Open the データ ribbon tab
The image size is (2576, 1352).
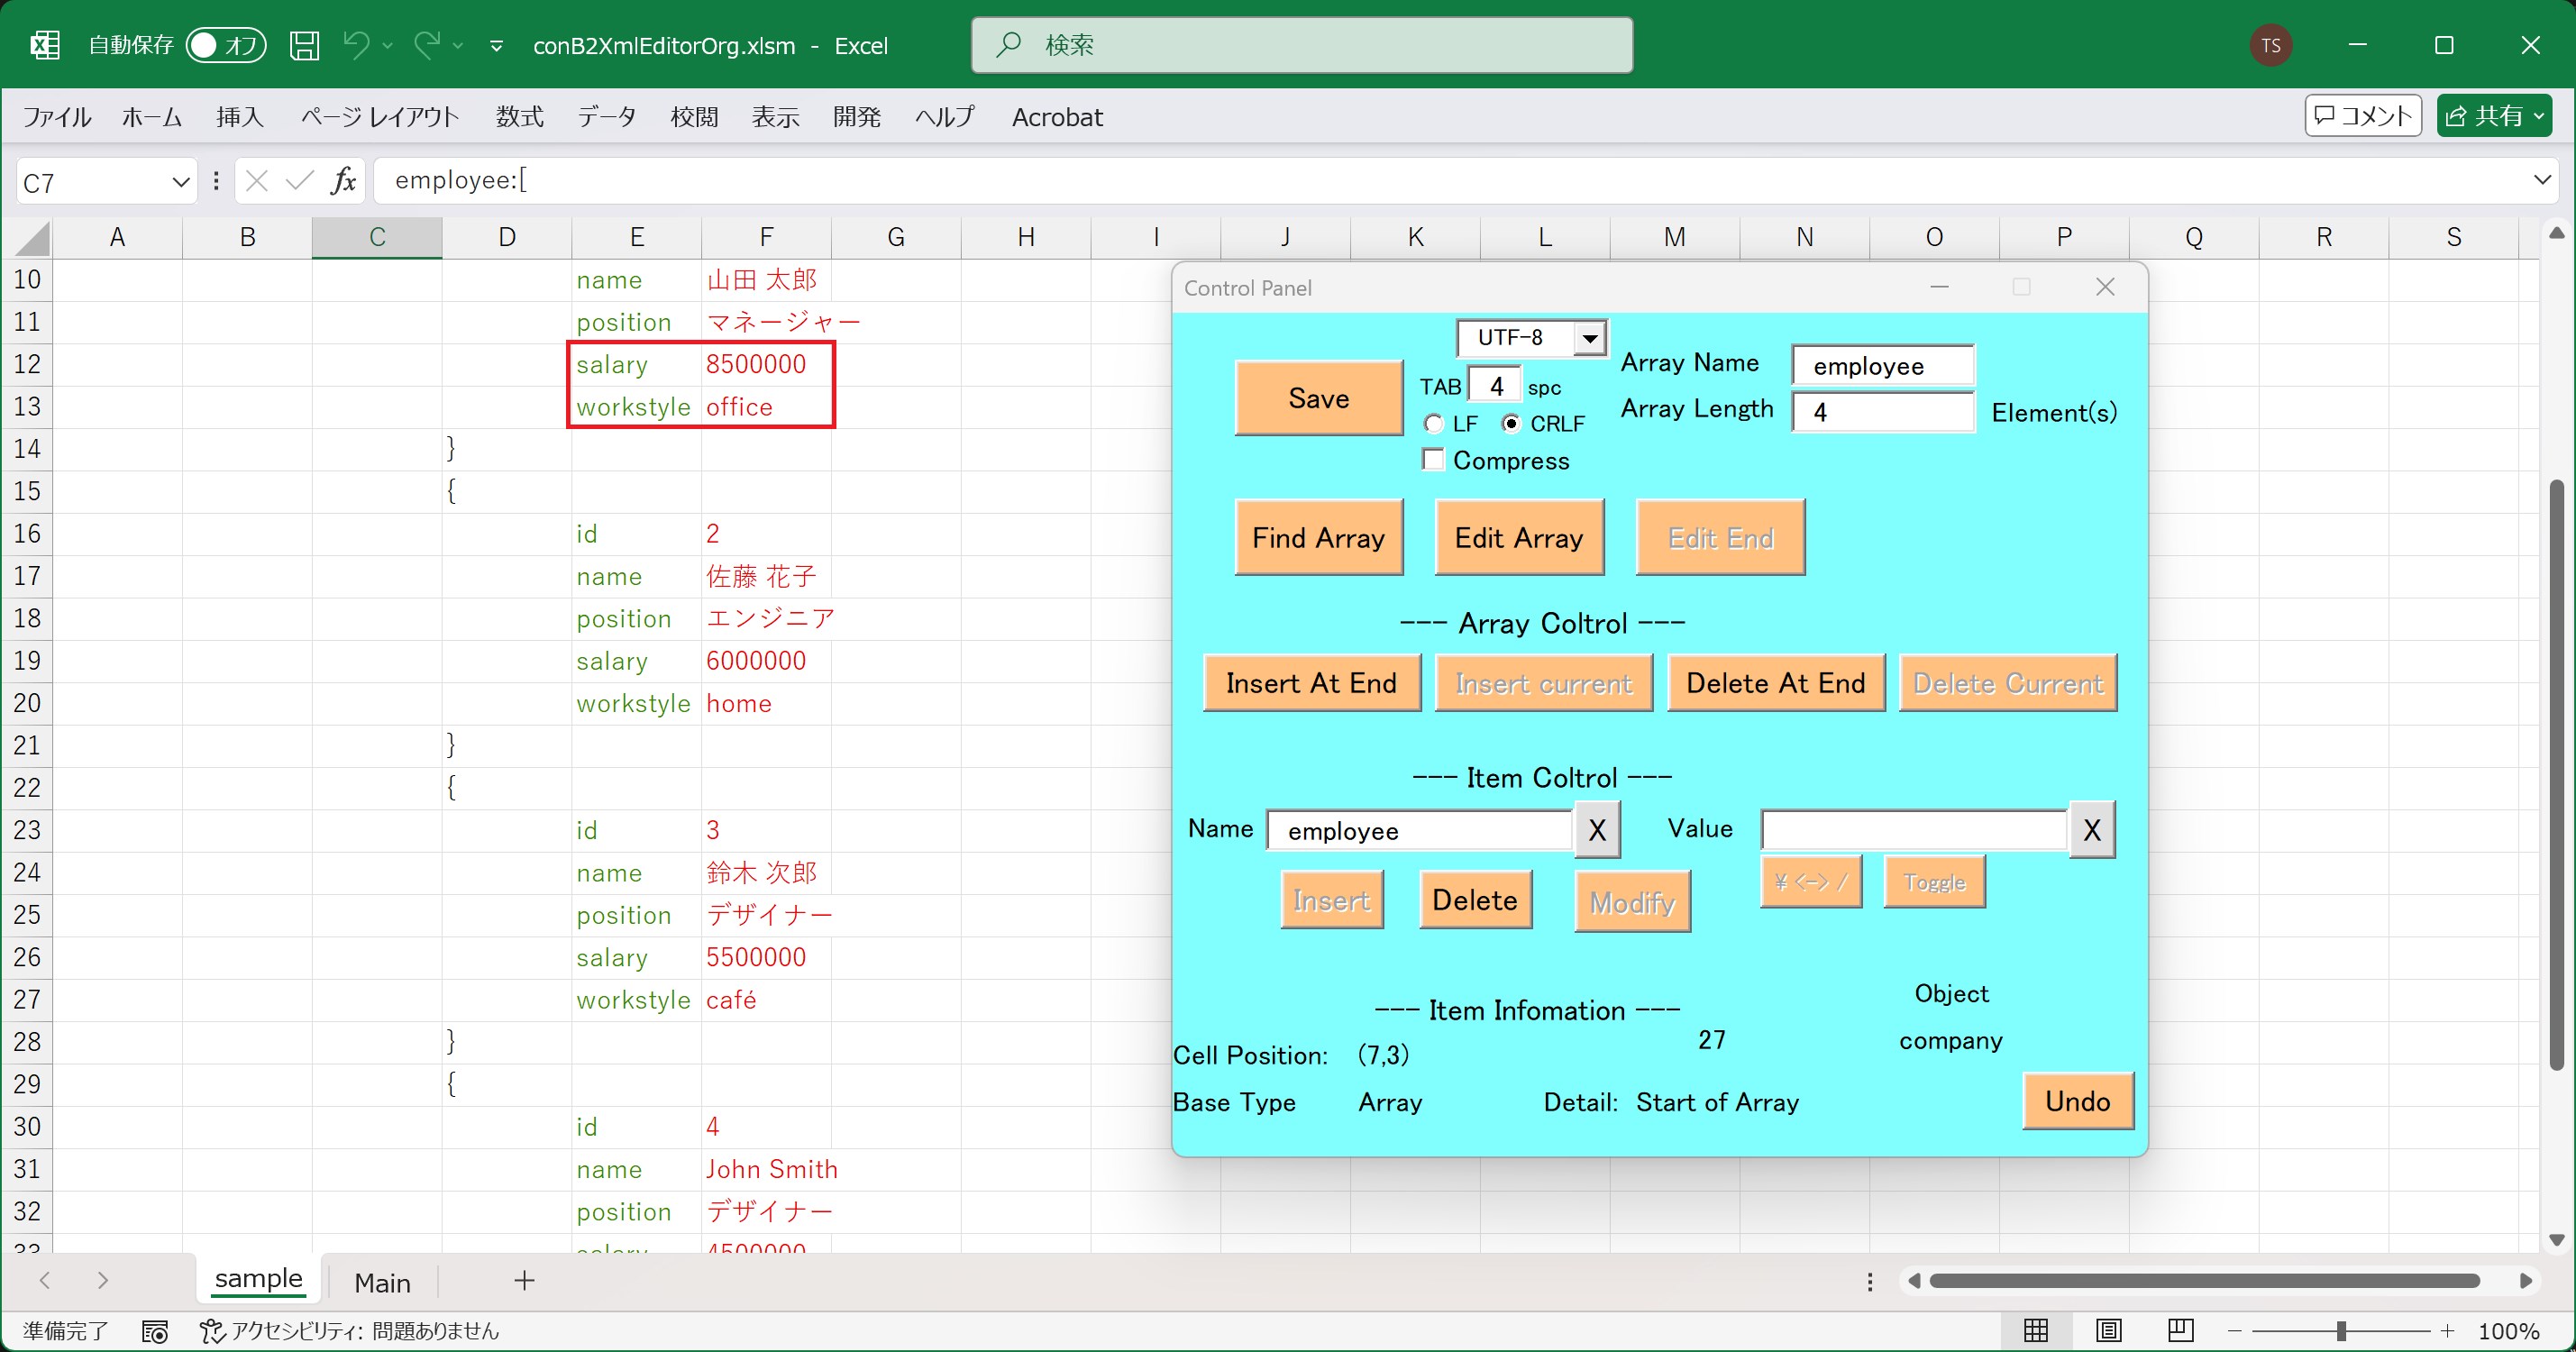606,117
